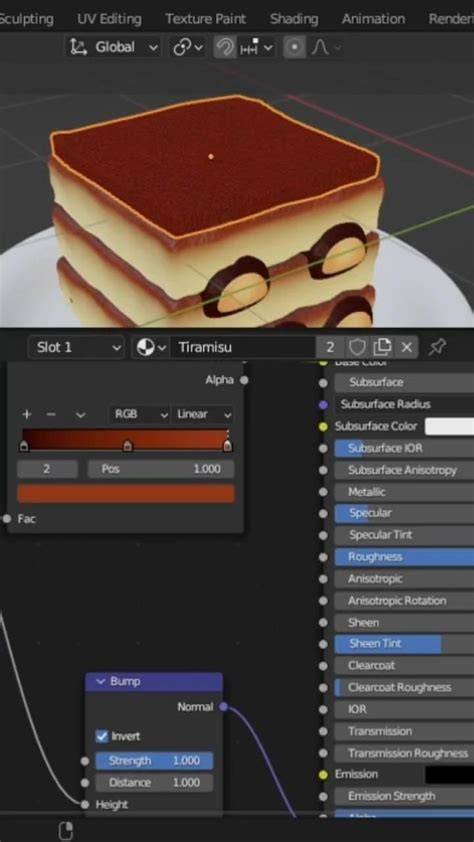Click the material user count 2
This screenshot has width=474, height=842.
click(330, 347)
